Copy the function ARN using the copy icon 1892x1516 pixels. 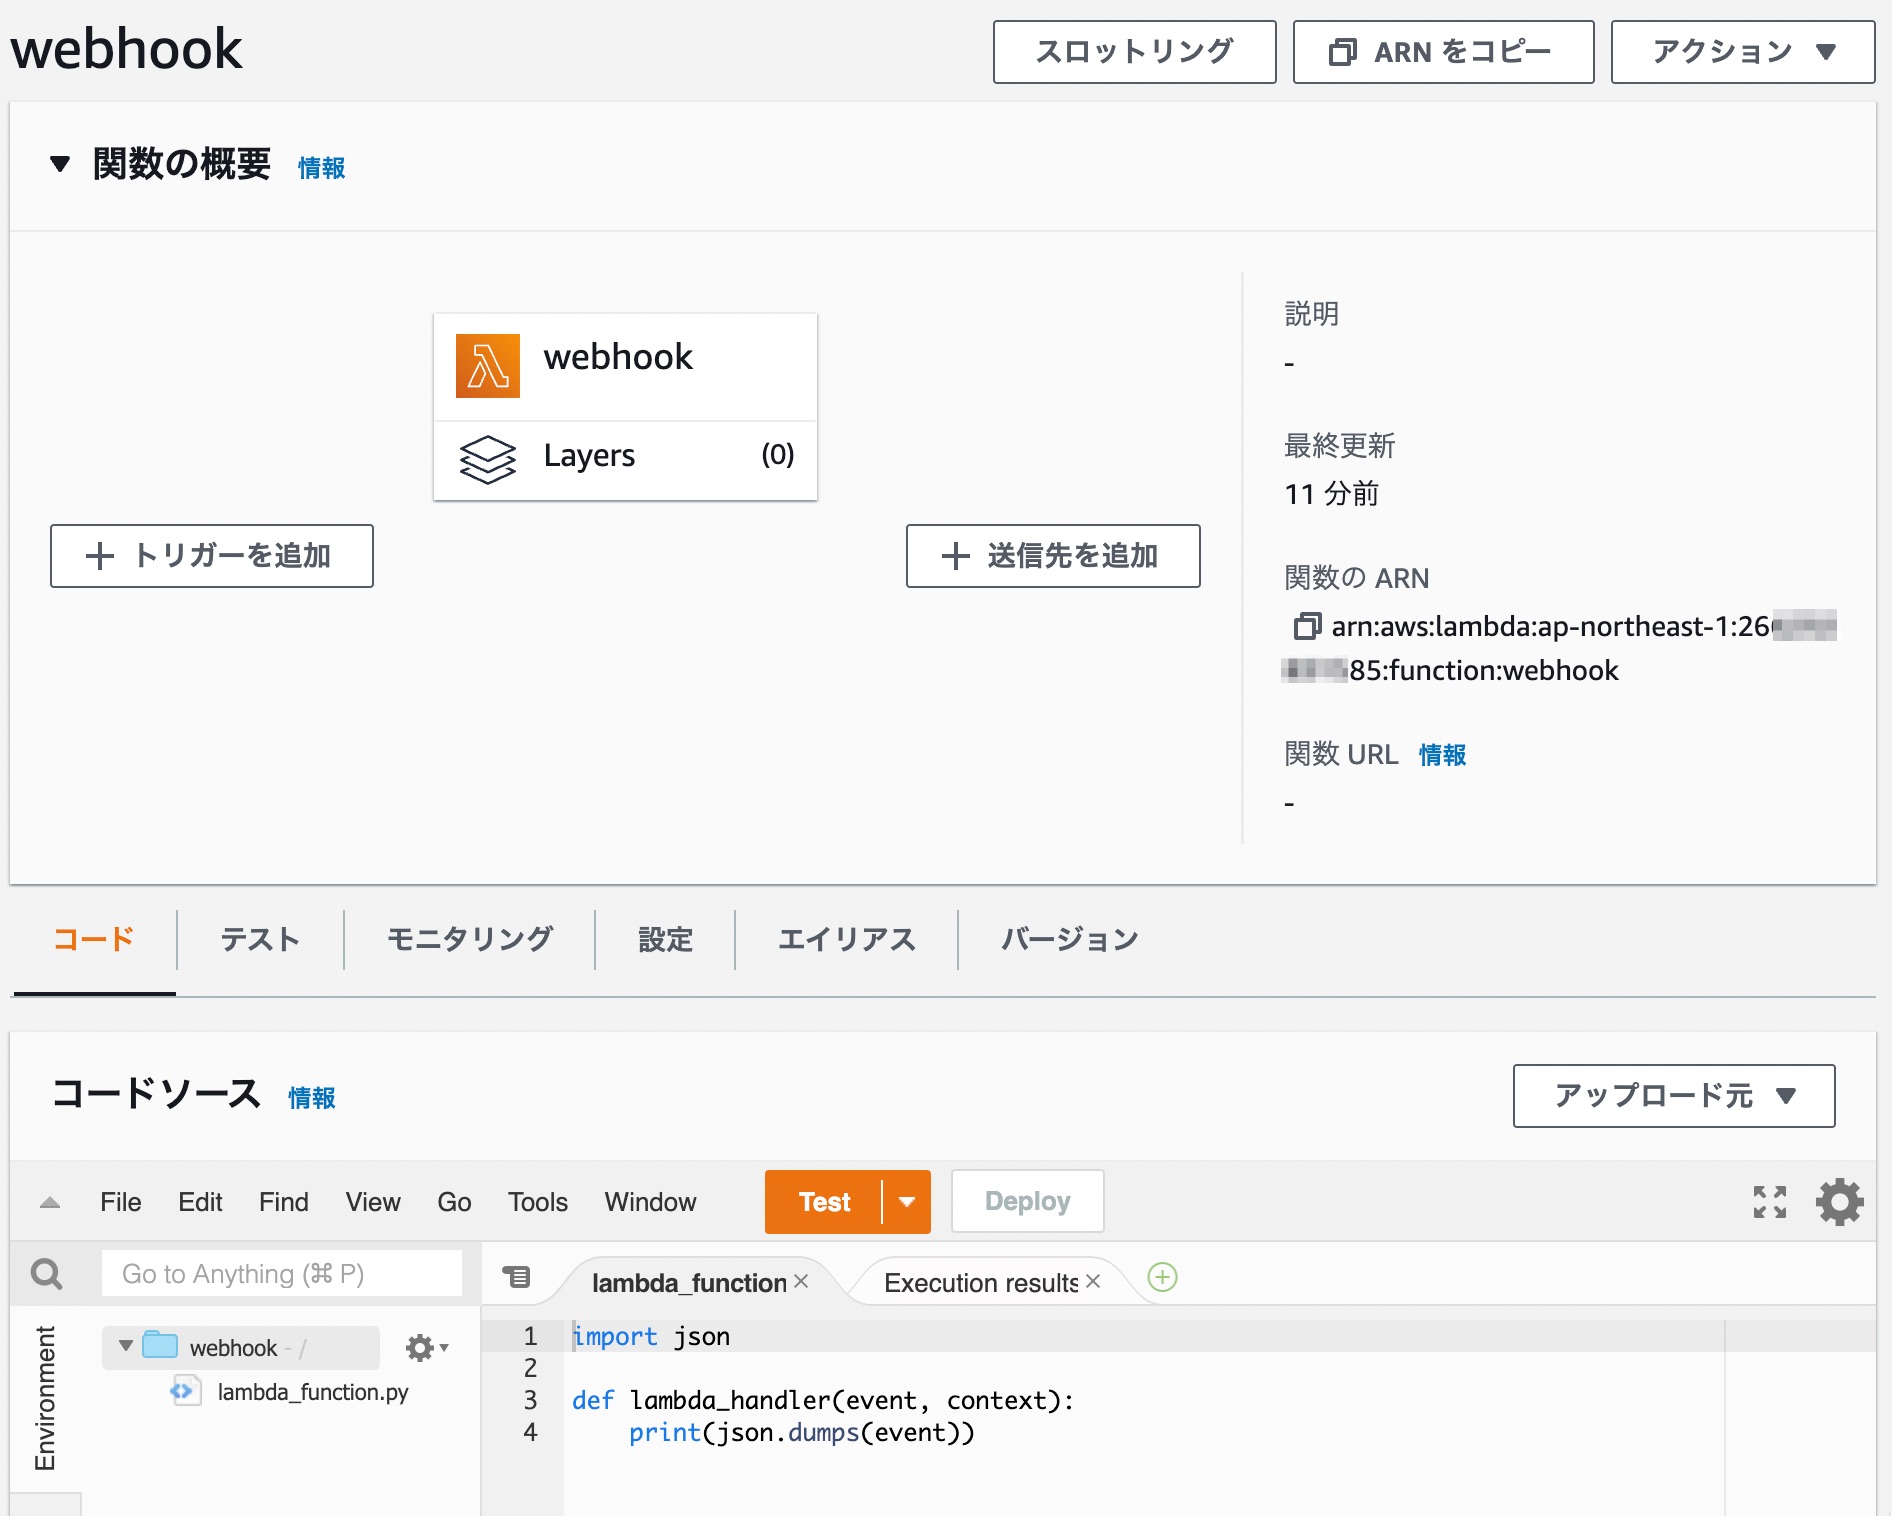[1306, 627]
